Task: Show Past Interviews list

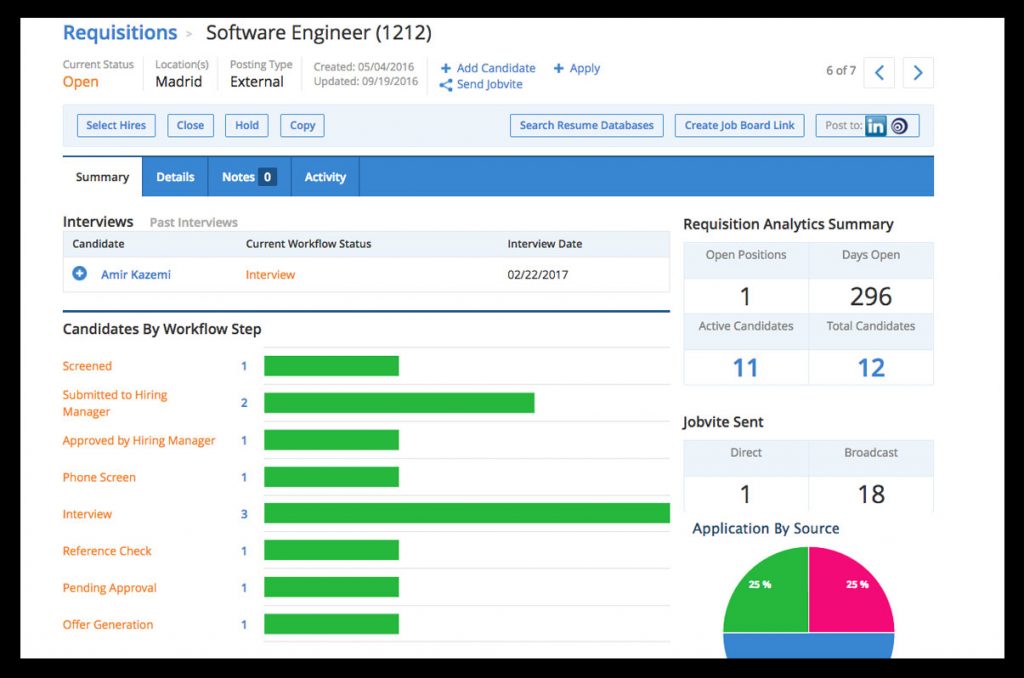Action: (x=193, y=223)
